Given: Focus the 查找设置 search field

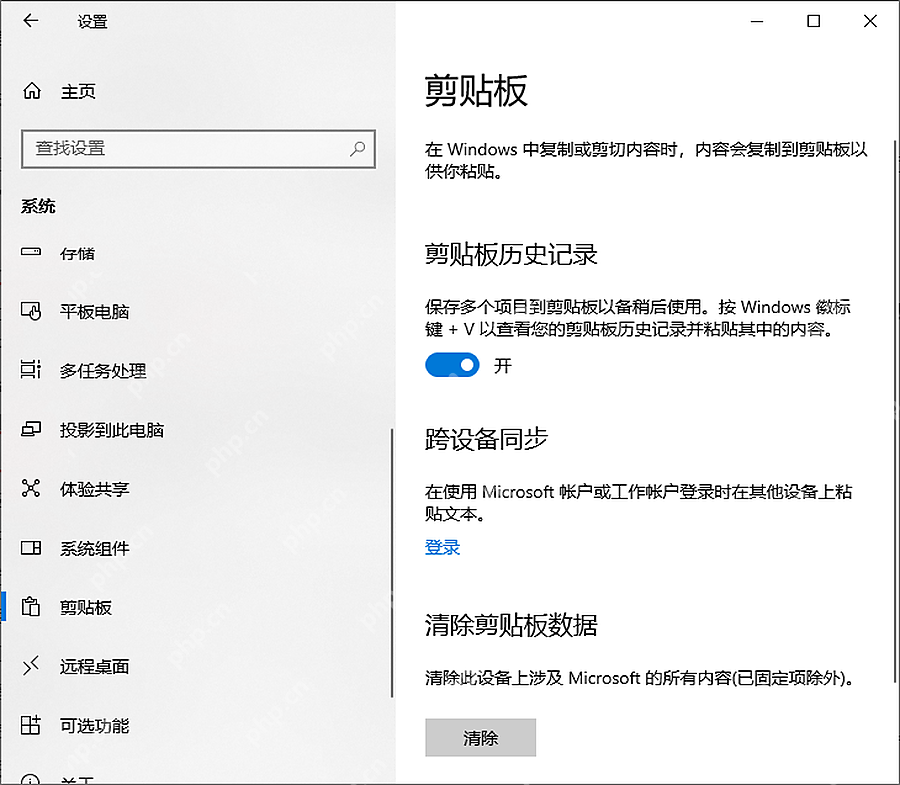Looking at the screenshot, I should (x=199, y=149).
